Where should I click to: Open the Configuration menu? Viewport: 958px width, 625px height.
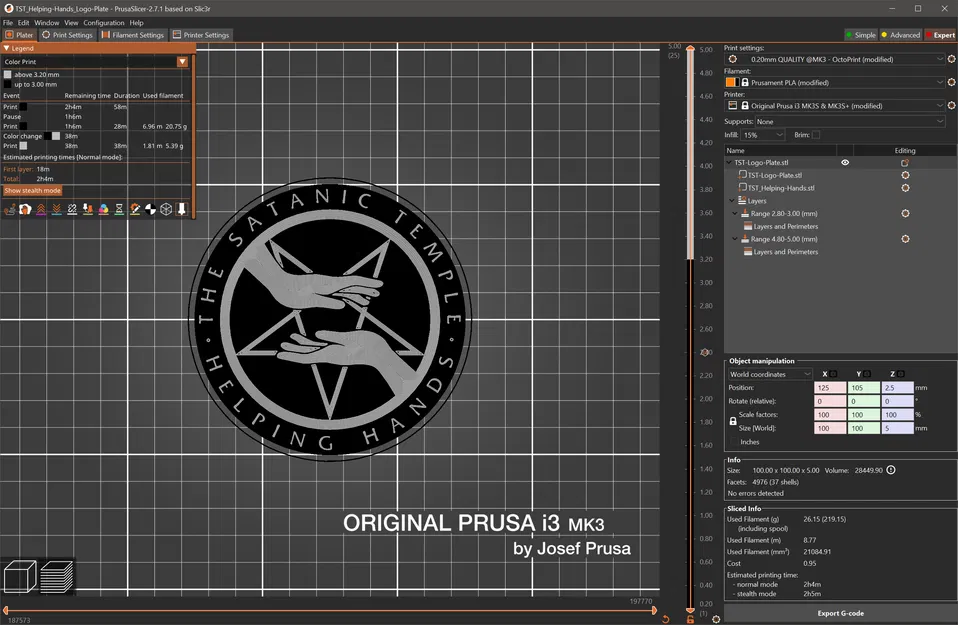(103, 23)
